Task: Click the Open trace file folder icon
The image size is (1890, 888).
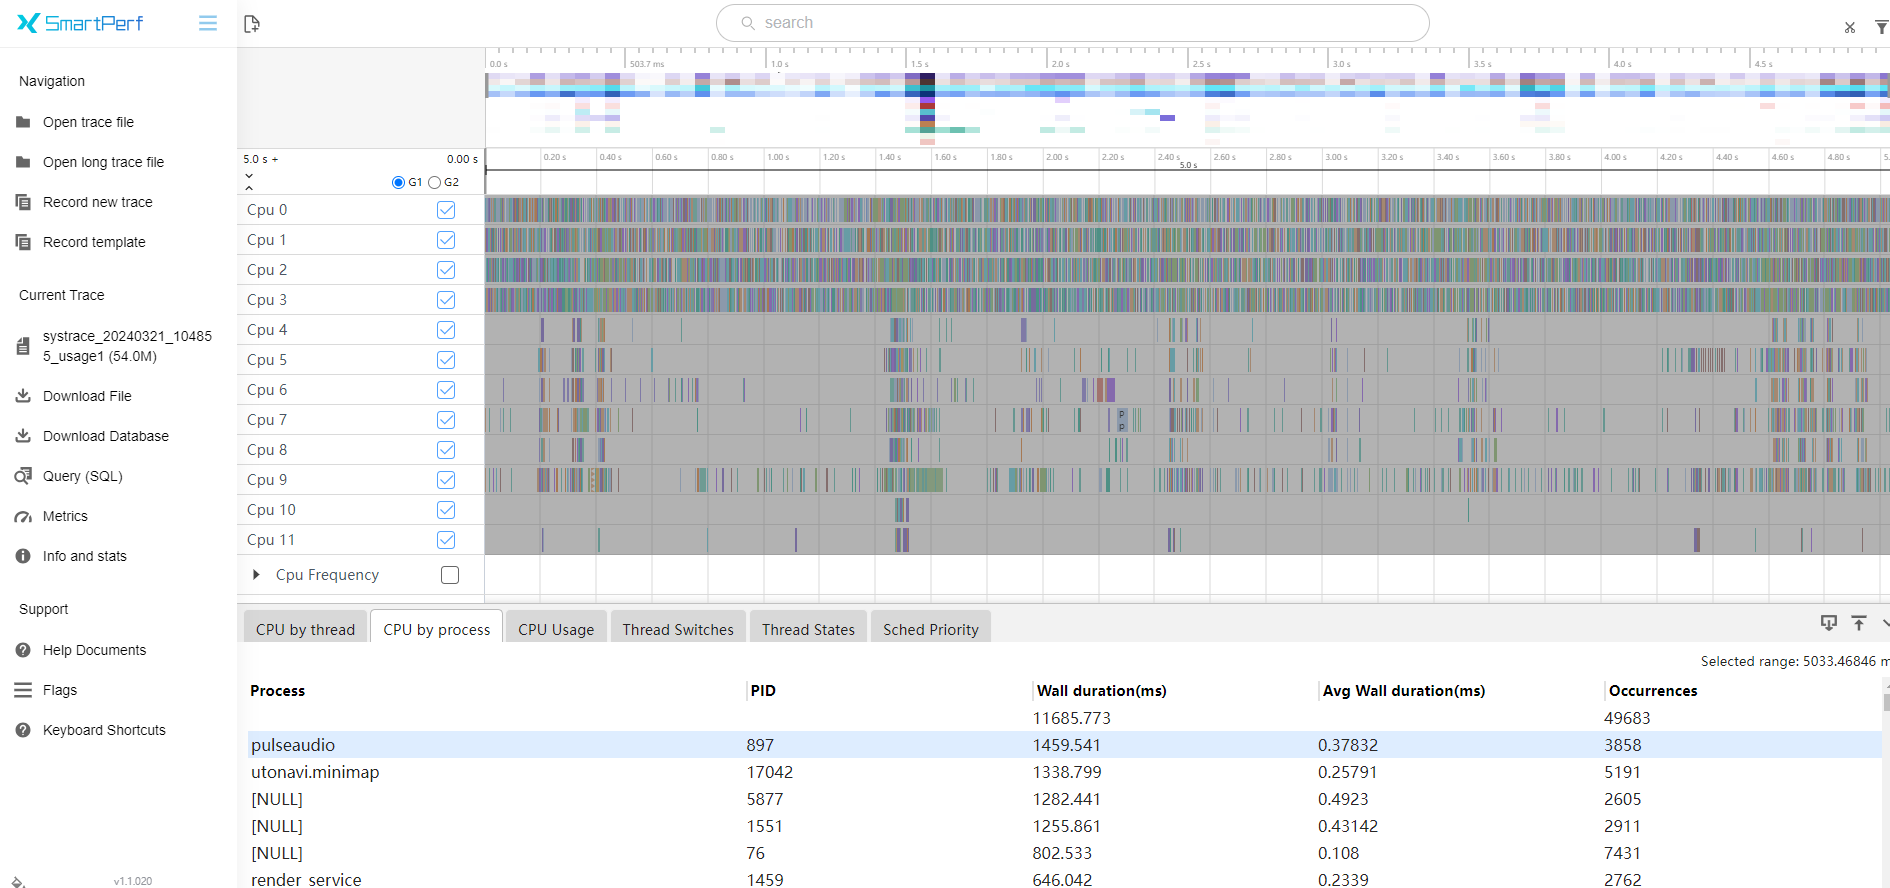Action: coord(23,122)
